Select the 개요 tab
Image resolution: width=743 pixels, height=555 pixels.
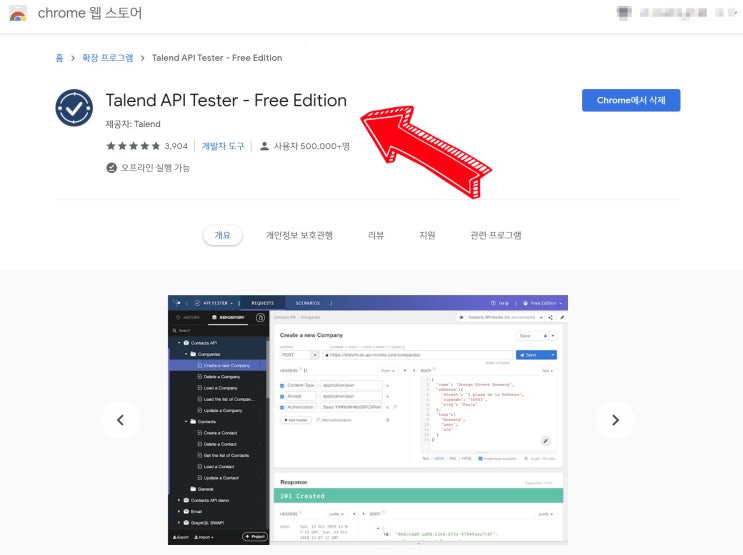click(x=222, y=235)
